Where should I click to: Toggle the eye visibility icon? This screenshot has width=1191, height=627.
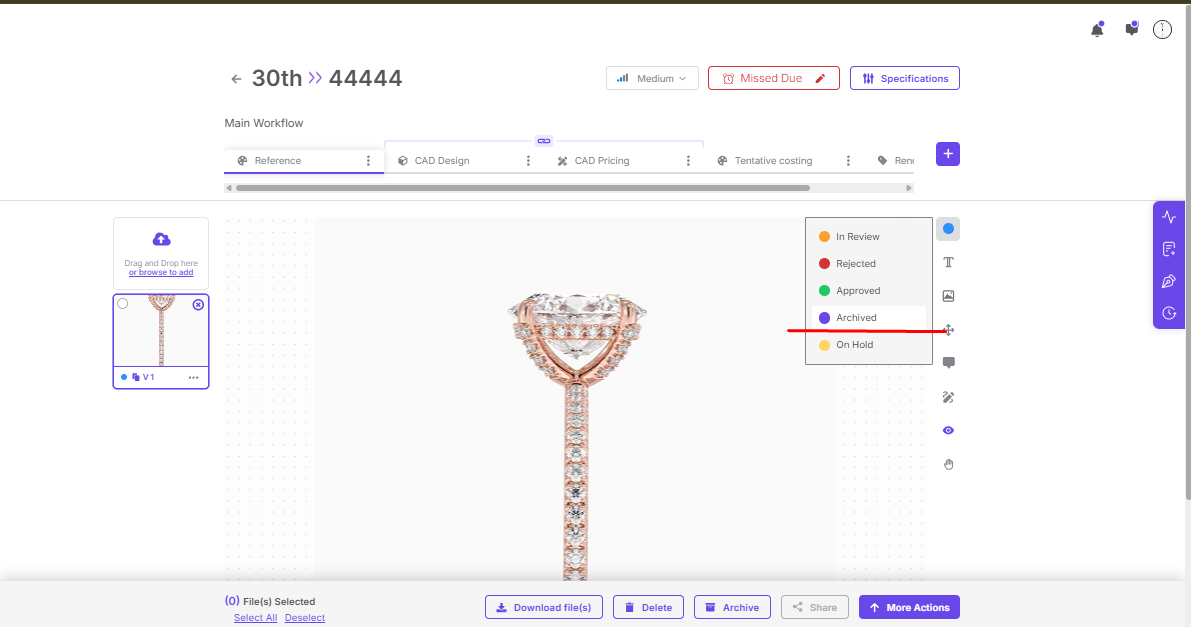(948, 430)
